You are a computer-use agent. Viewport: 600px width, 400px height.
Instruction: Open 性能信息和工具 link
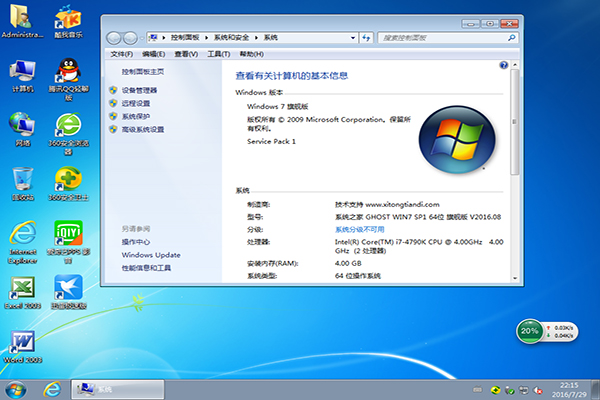click(x=146, y=268)
